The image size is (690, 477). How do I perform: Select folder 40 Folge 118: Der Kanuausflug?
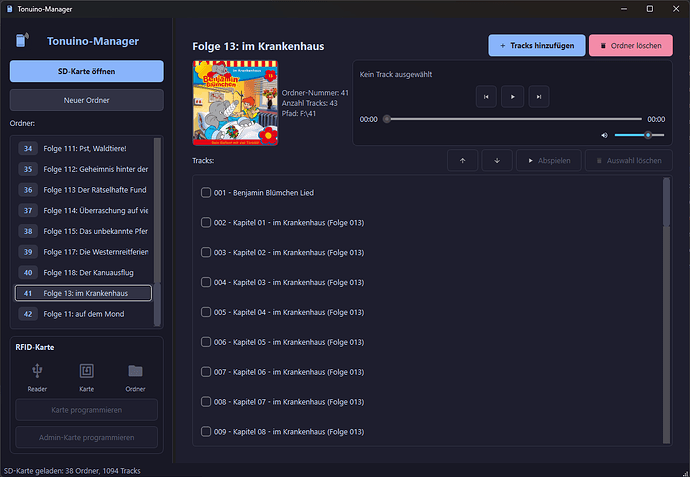tap(83, 273)
